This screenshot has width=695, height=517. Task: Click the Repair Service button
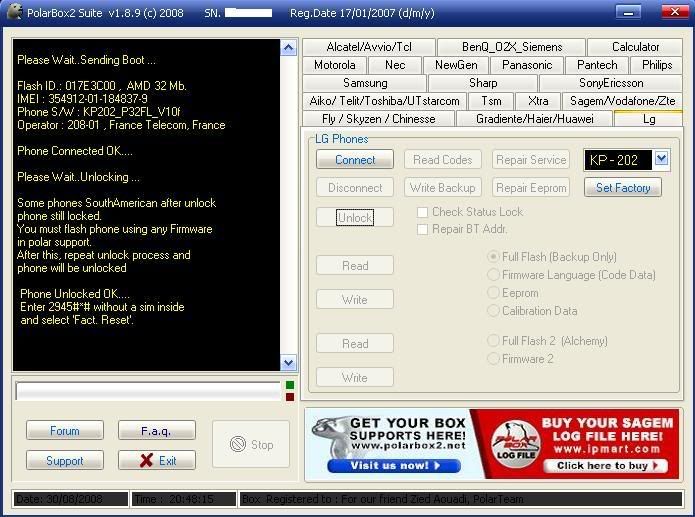point(531,160)
